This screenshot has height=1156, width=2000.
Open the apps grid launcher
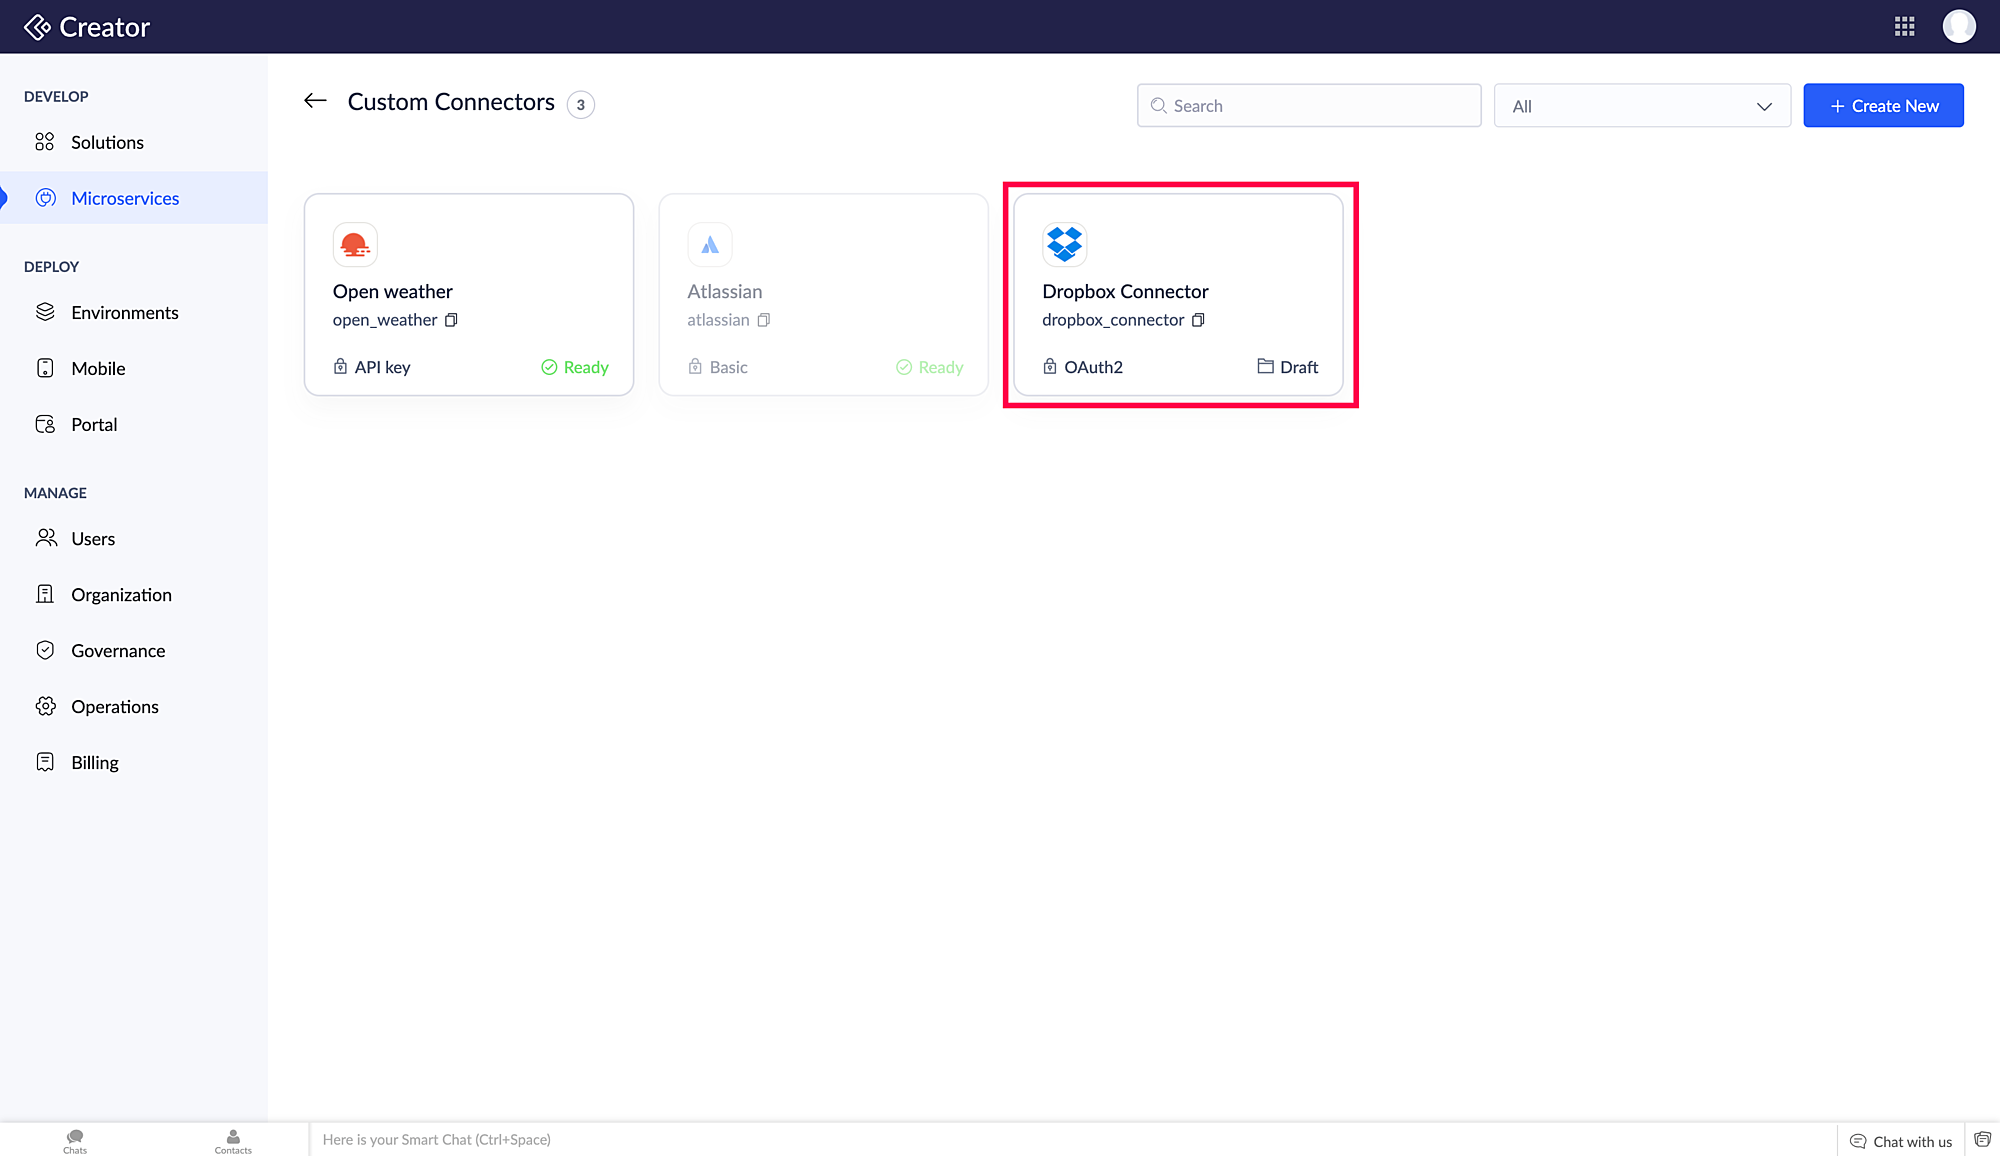pos(1904,27)
